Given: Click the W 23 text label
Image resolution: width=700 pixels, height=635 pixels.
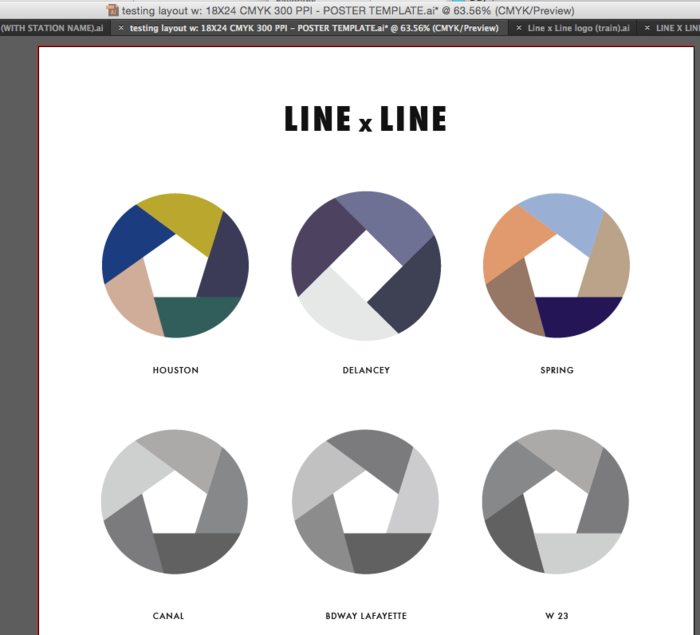Looking at the screenshot, I should 556,616.
